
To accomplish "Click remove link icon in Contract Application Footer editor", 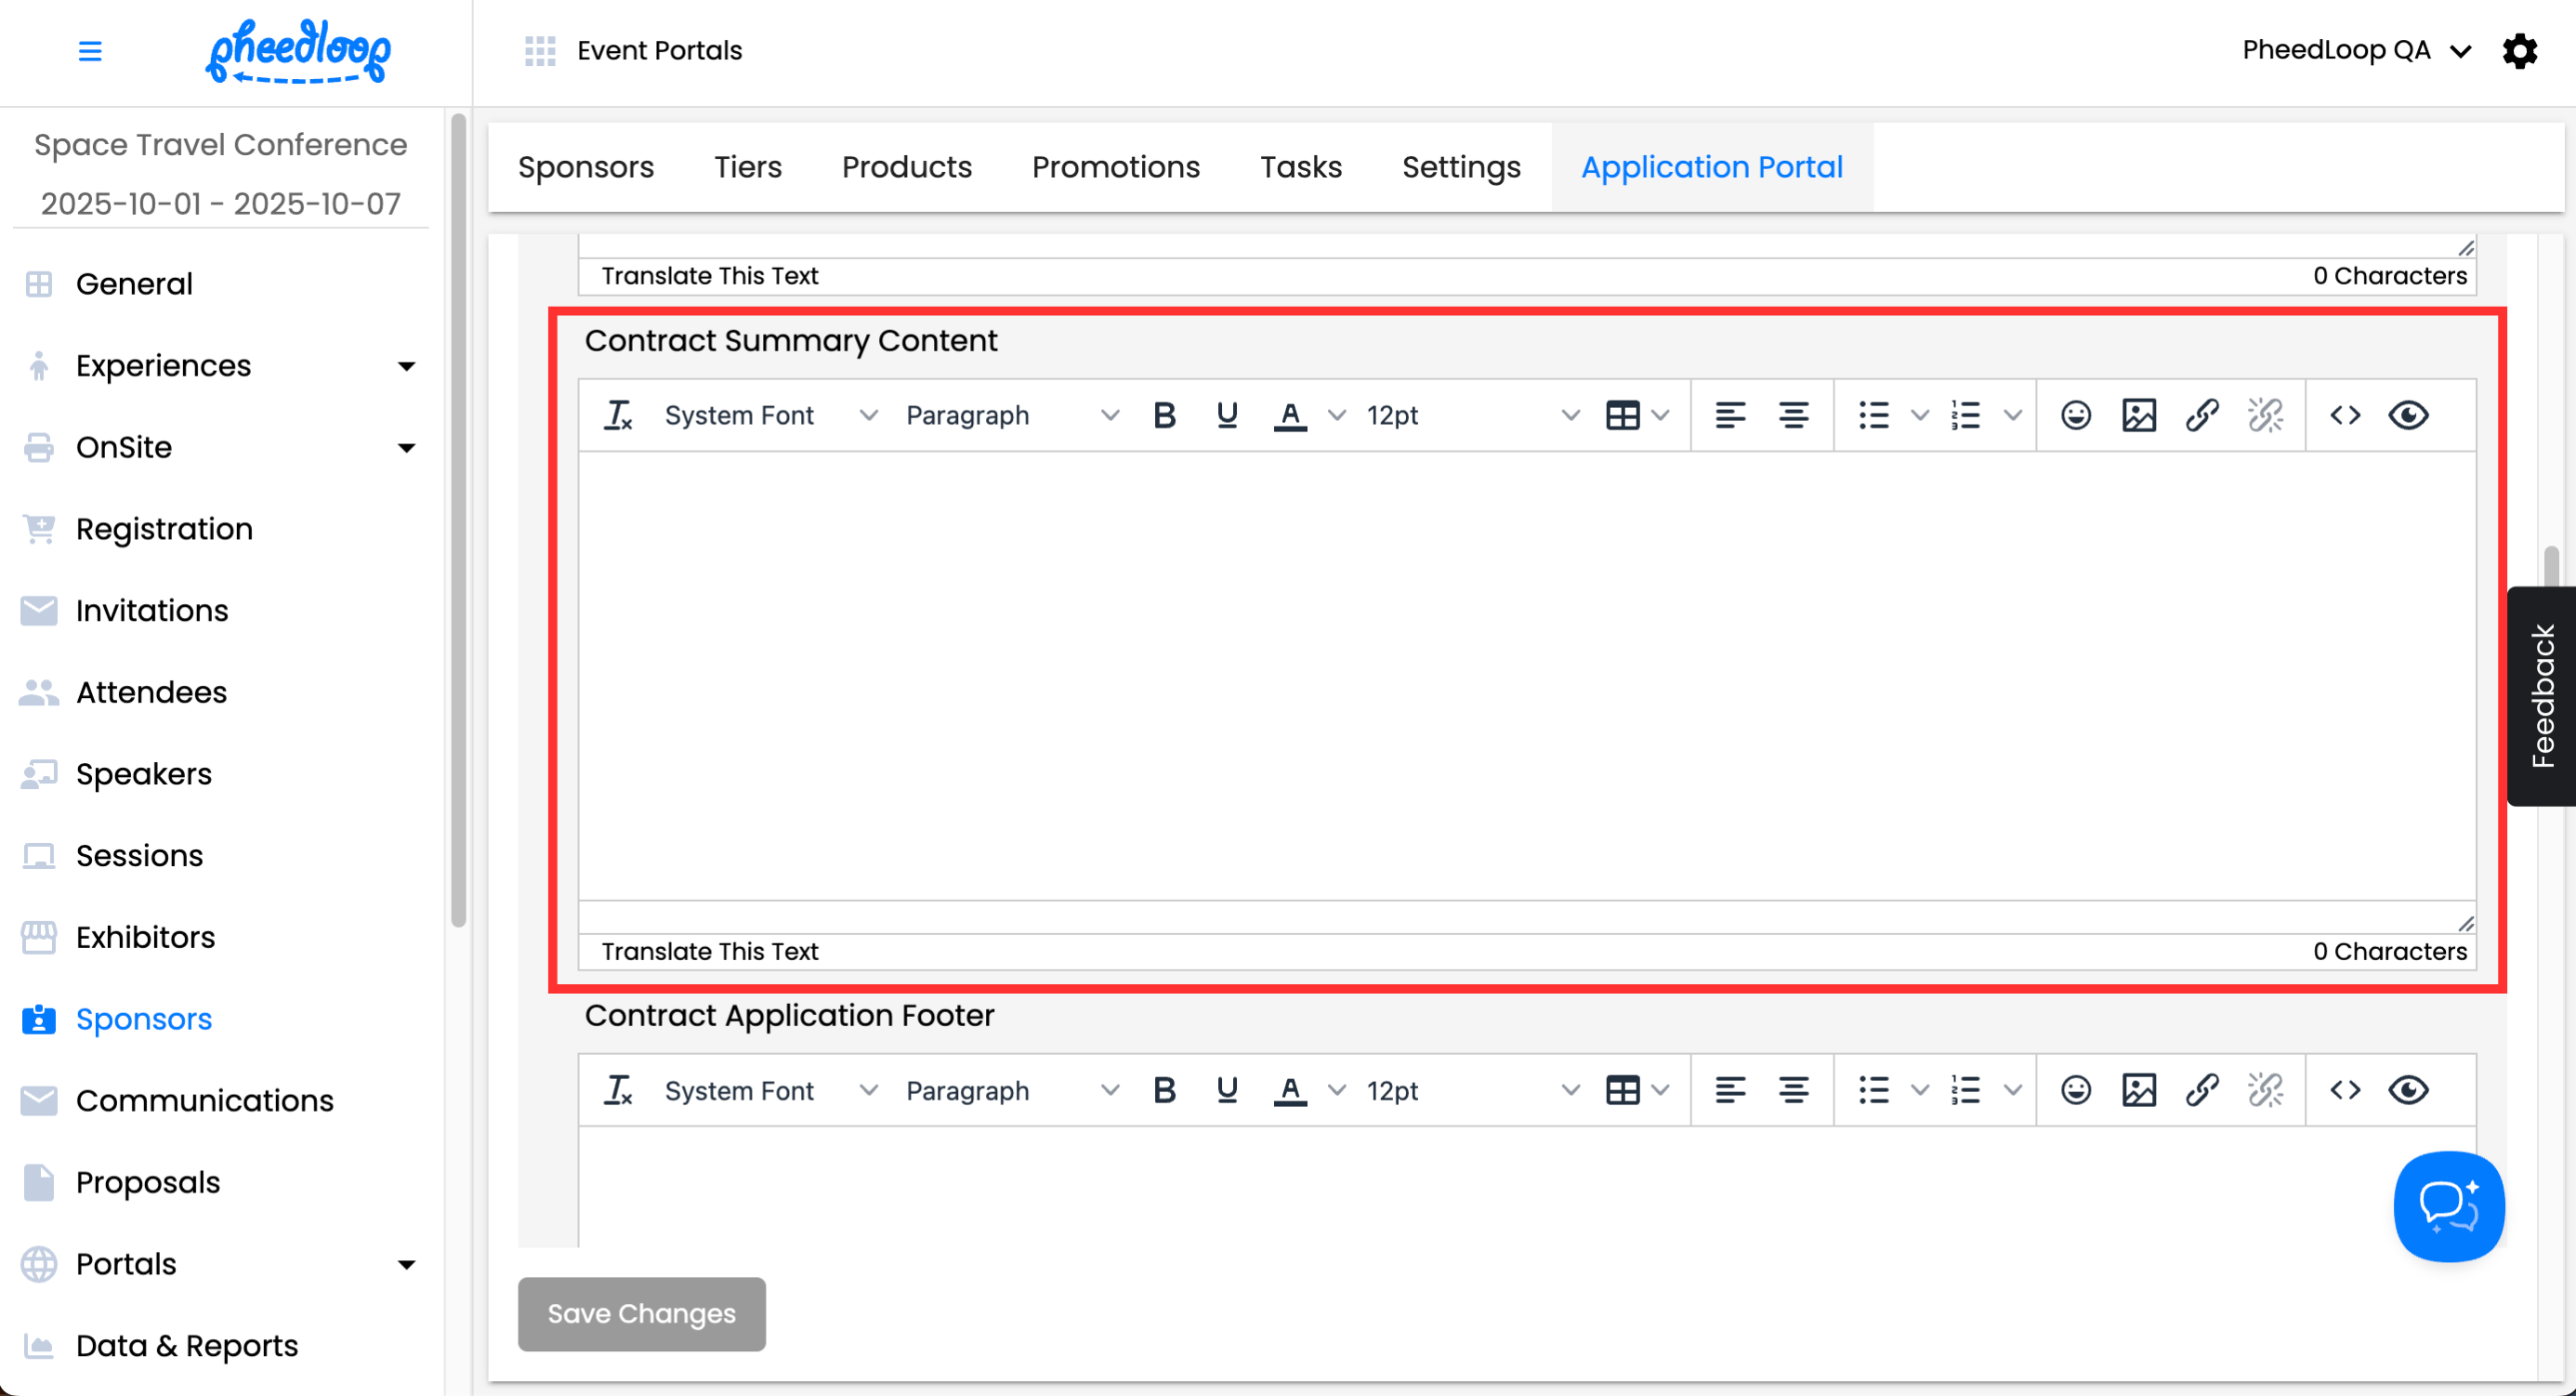I will point(2265,1090).
